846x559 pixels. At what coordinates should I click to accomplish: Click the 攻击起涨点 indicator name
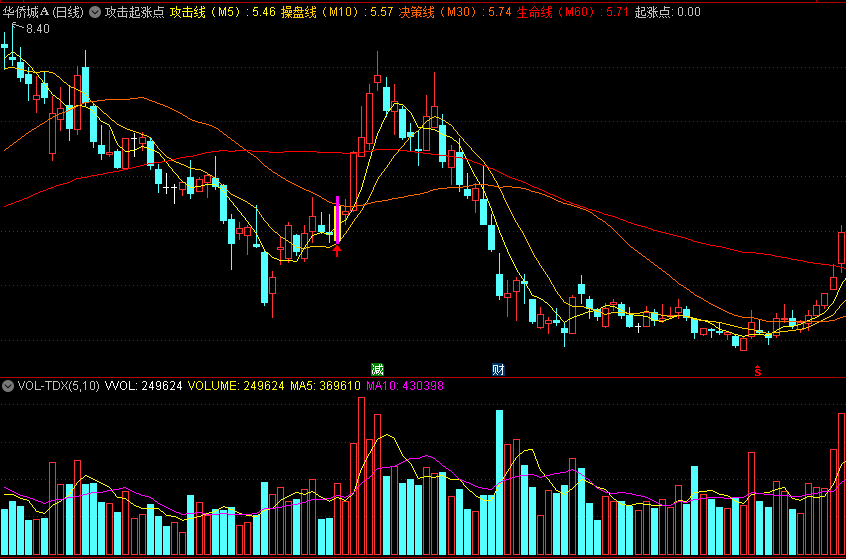[135, 12]
